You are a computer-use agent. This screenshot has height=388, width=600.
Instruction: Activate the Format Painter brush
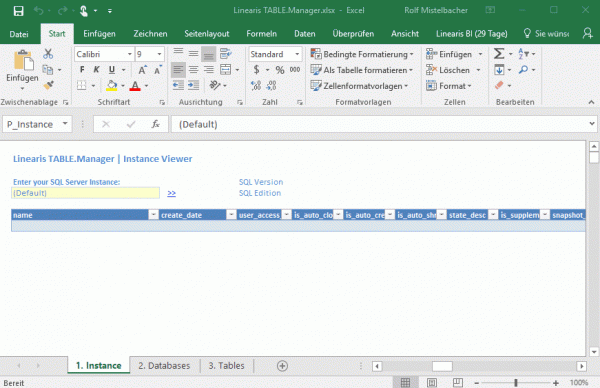[48, 85]
